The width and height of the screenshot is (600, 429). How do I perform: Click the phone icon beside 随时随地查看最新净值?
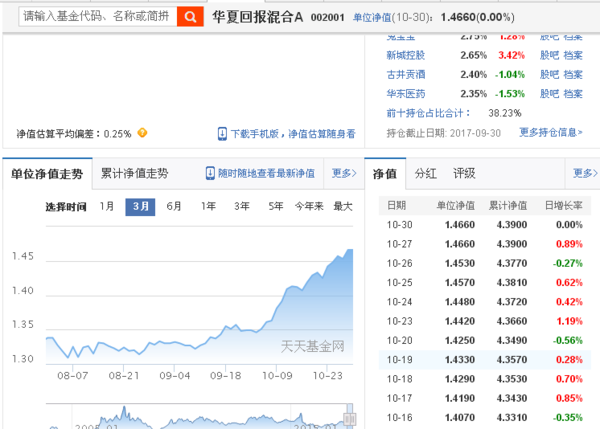[210, 173]
